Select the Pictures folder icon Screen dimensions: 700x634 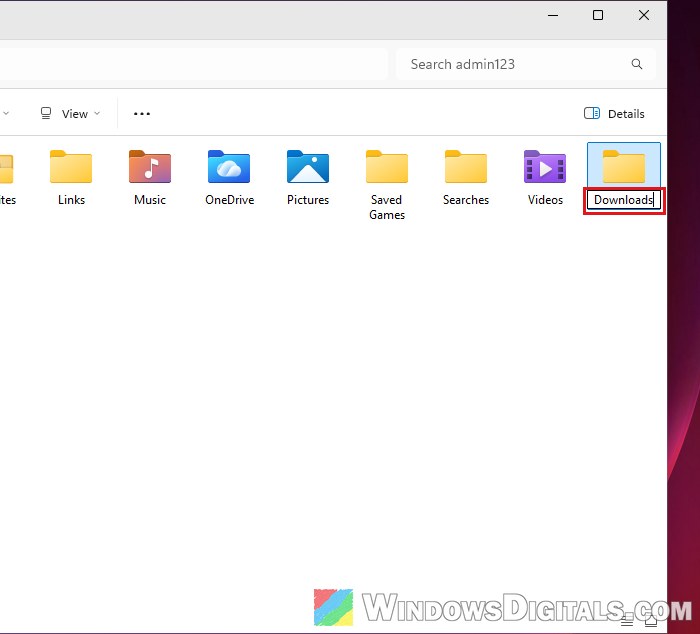308,167
